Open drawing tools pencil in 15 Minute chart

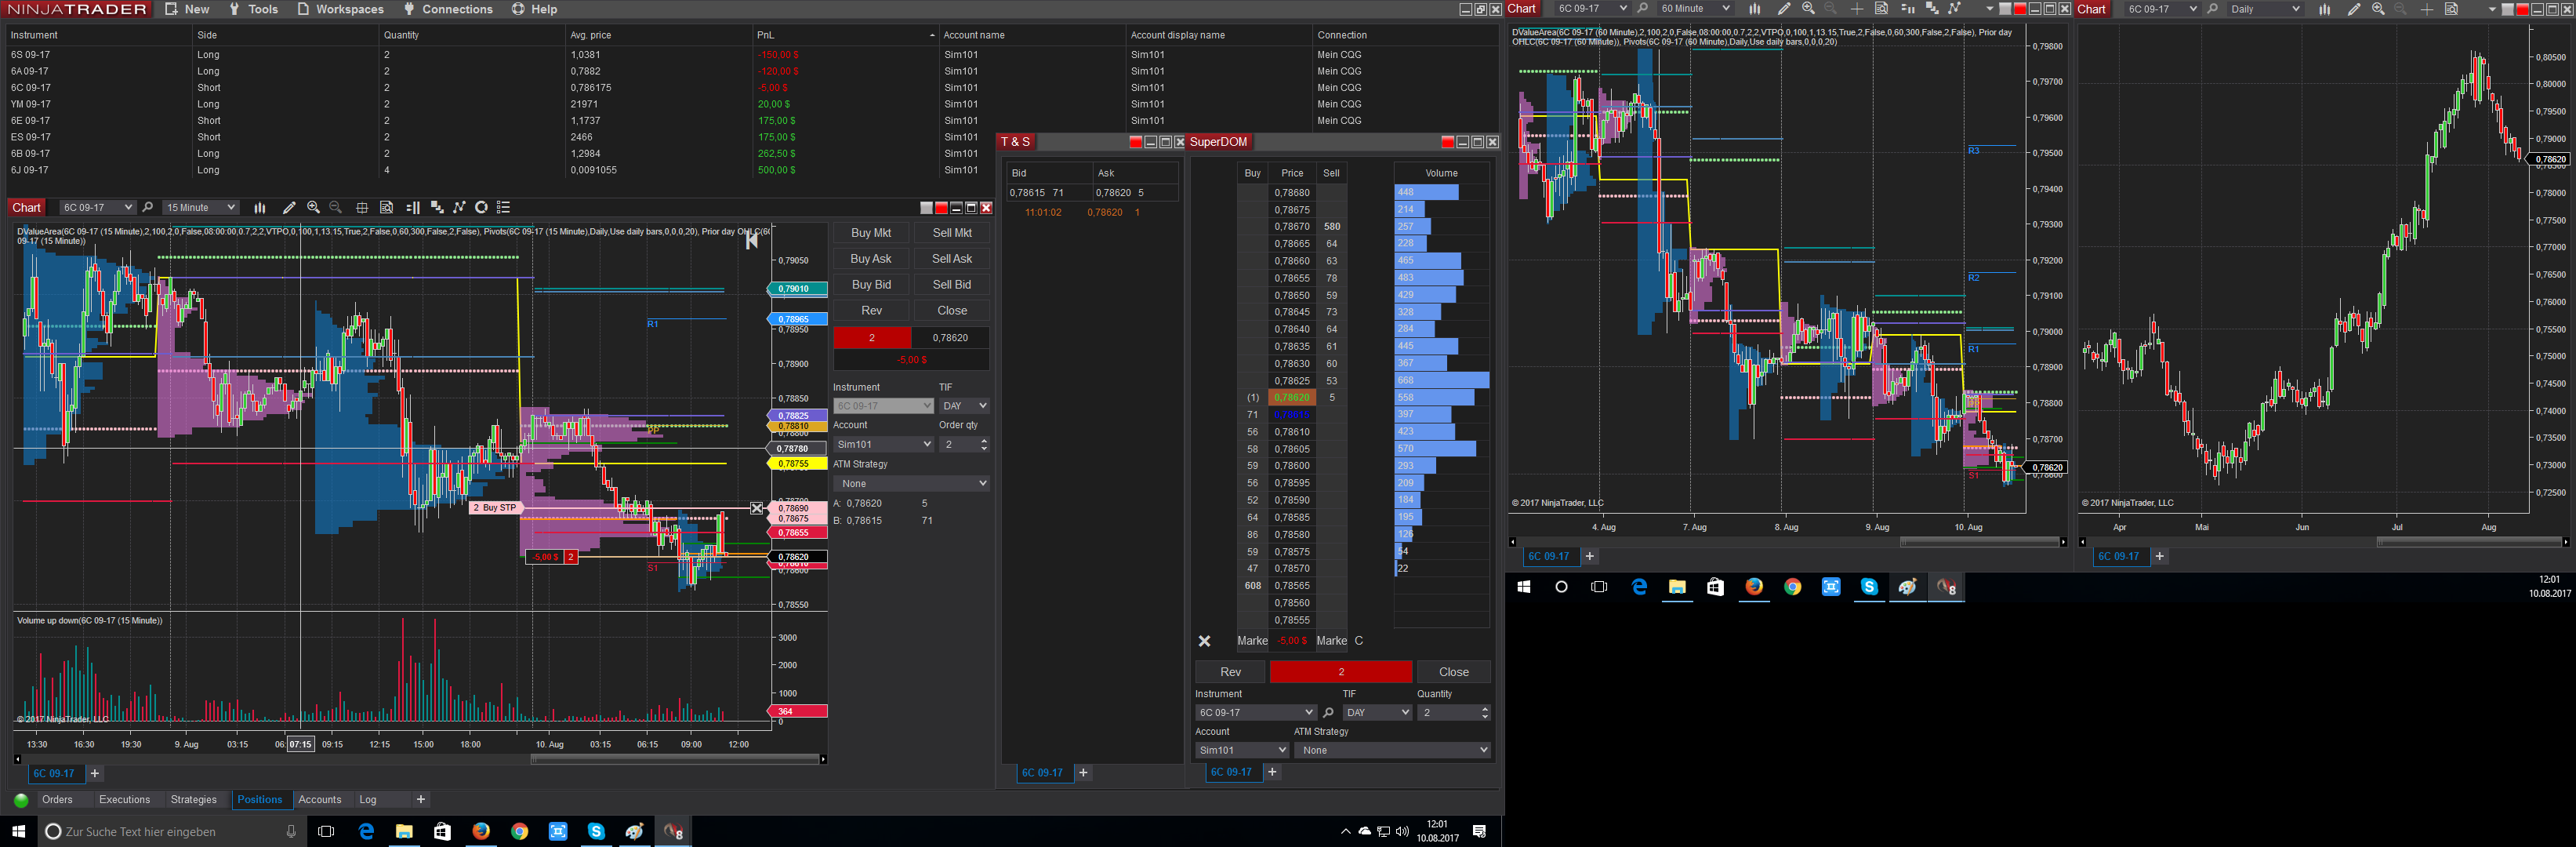289,208
